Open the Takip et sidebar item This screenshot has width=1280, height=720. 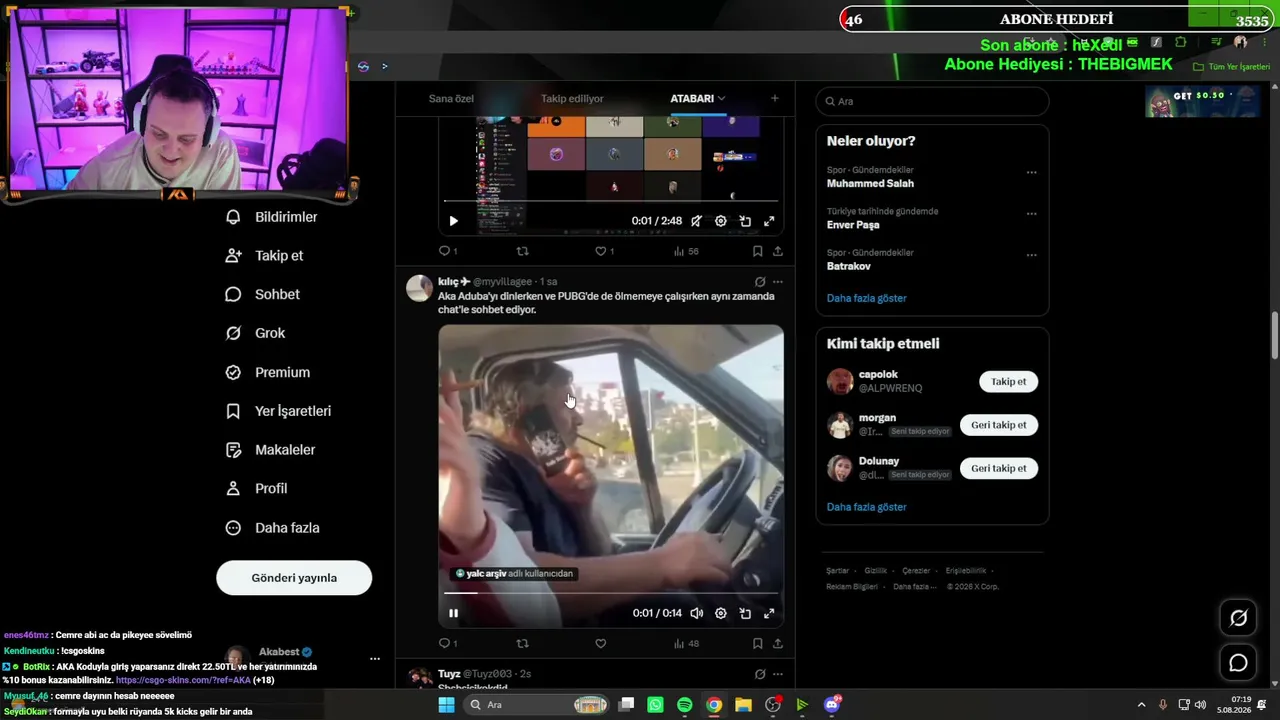pyautogui.click(x=265, y=256)
